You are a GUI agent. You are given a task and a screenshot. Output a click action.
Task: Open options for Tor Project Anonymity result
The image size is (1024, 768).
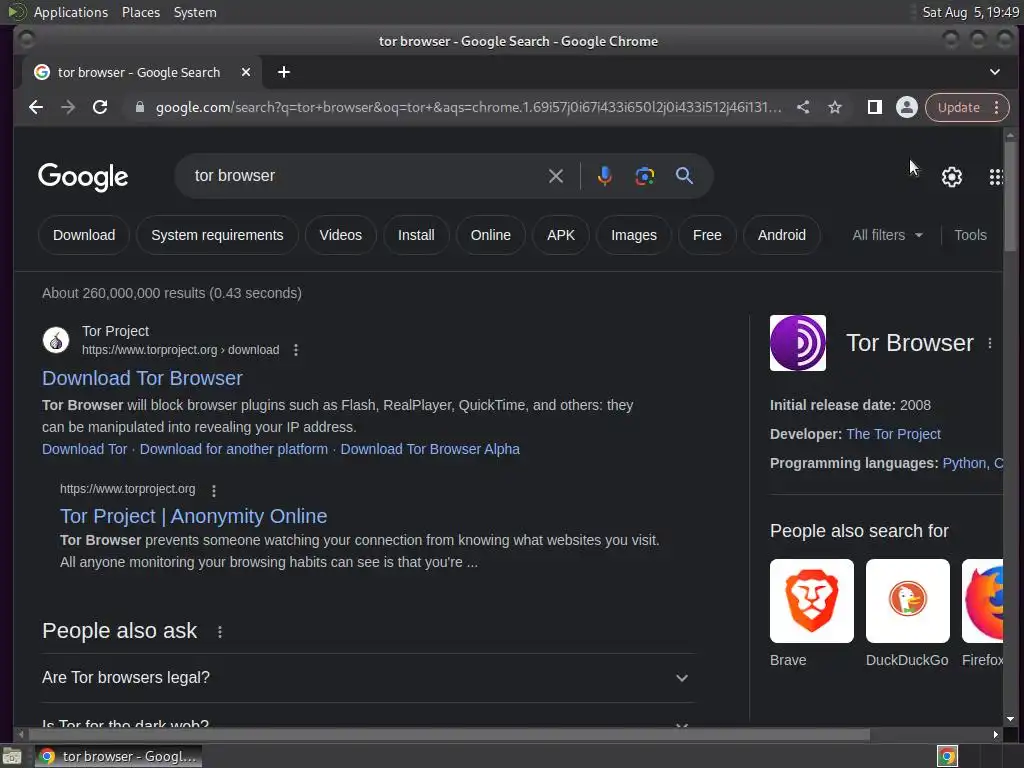(x=214, y=490)
